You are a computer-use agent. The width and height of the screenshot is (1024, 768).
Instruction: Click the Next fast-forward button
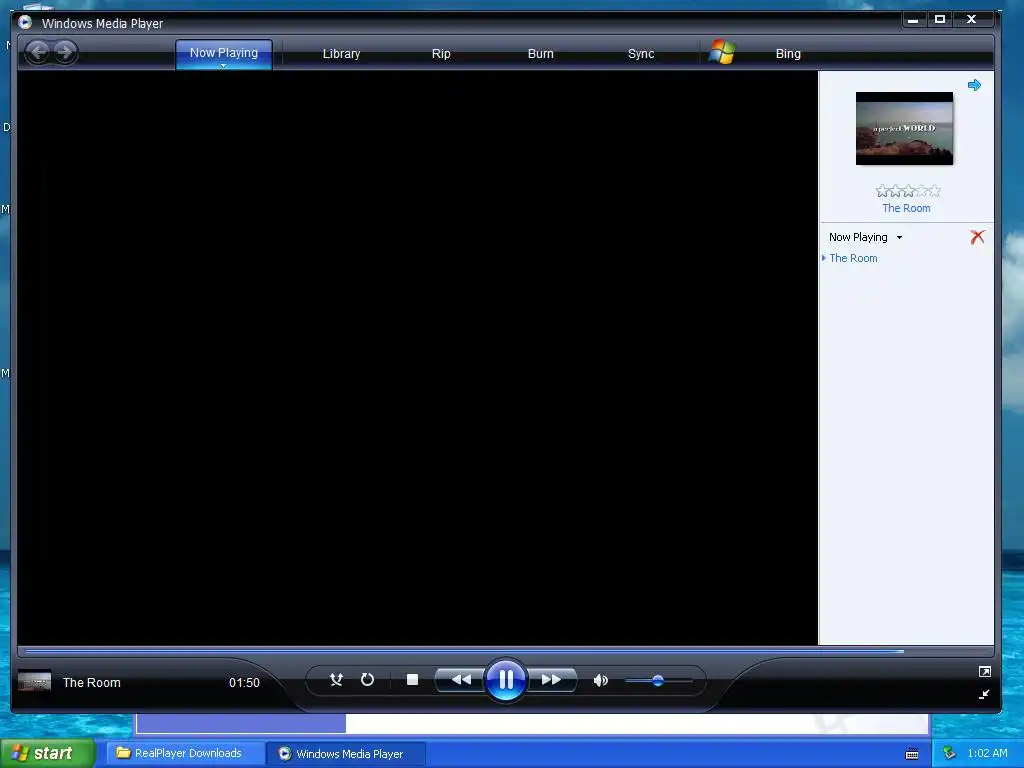[x=551, y=680]
